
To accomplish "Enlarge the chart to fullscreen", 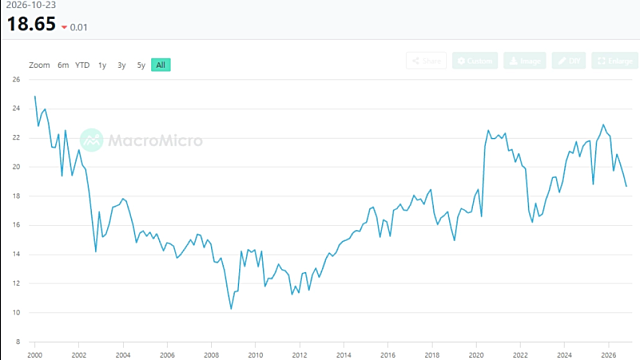I will point(615,61).
